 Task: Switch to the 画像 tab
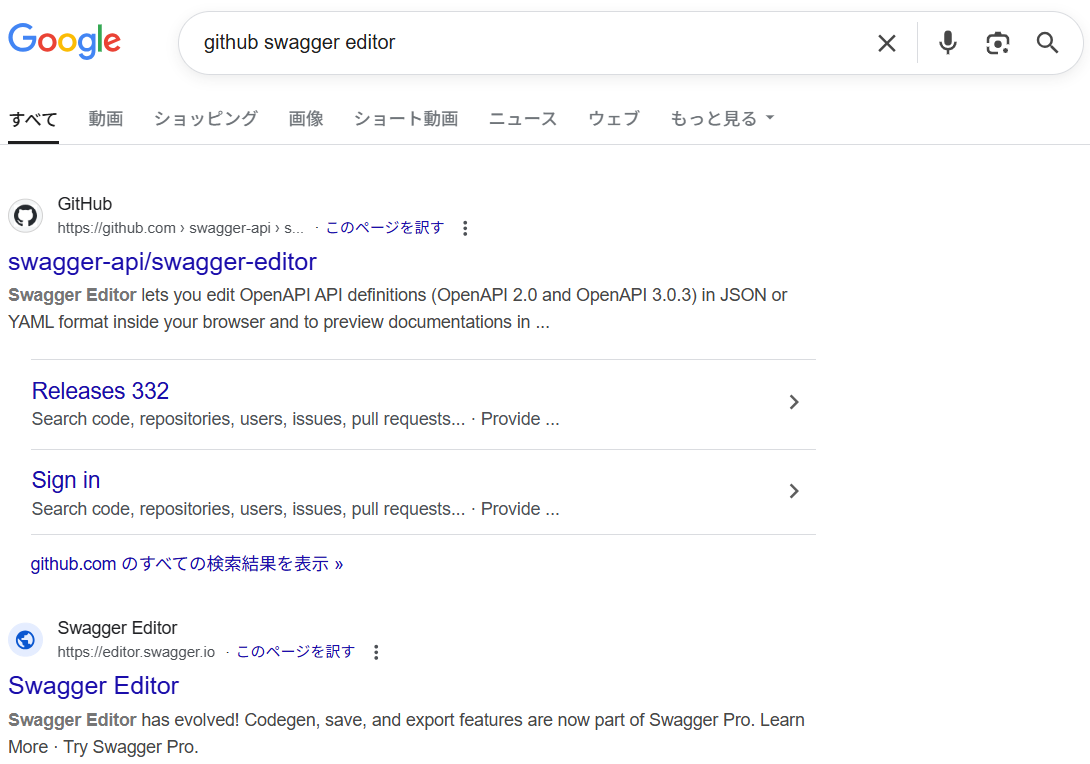[x=306, y=119]
